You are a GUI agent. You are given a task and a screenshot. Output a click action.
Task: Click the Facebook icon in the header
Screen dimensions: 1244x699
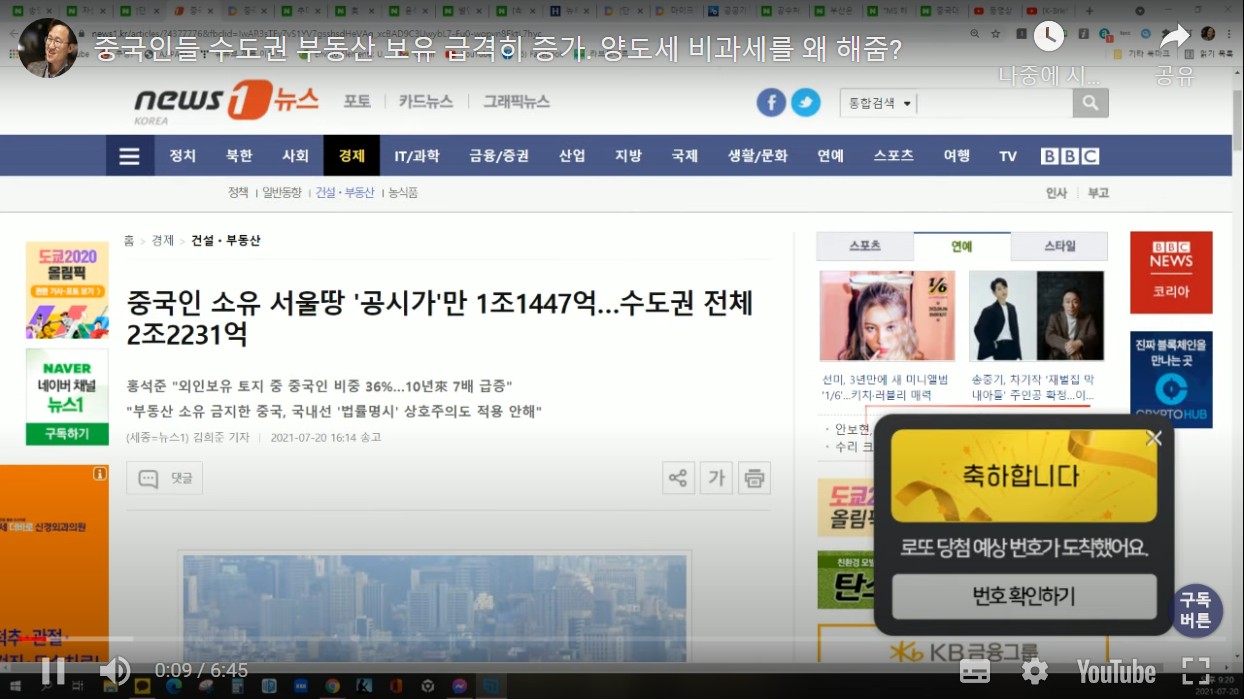[x=771, y=102]
